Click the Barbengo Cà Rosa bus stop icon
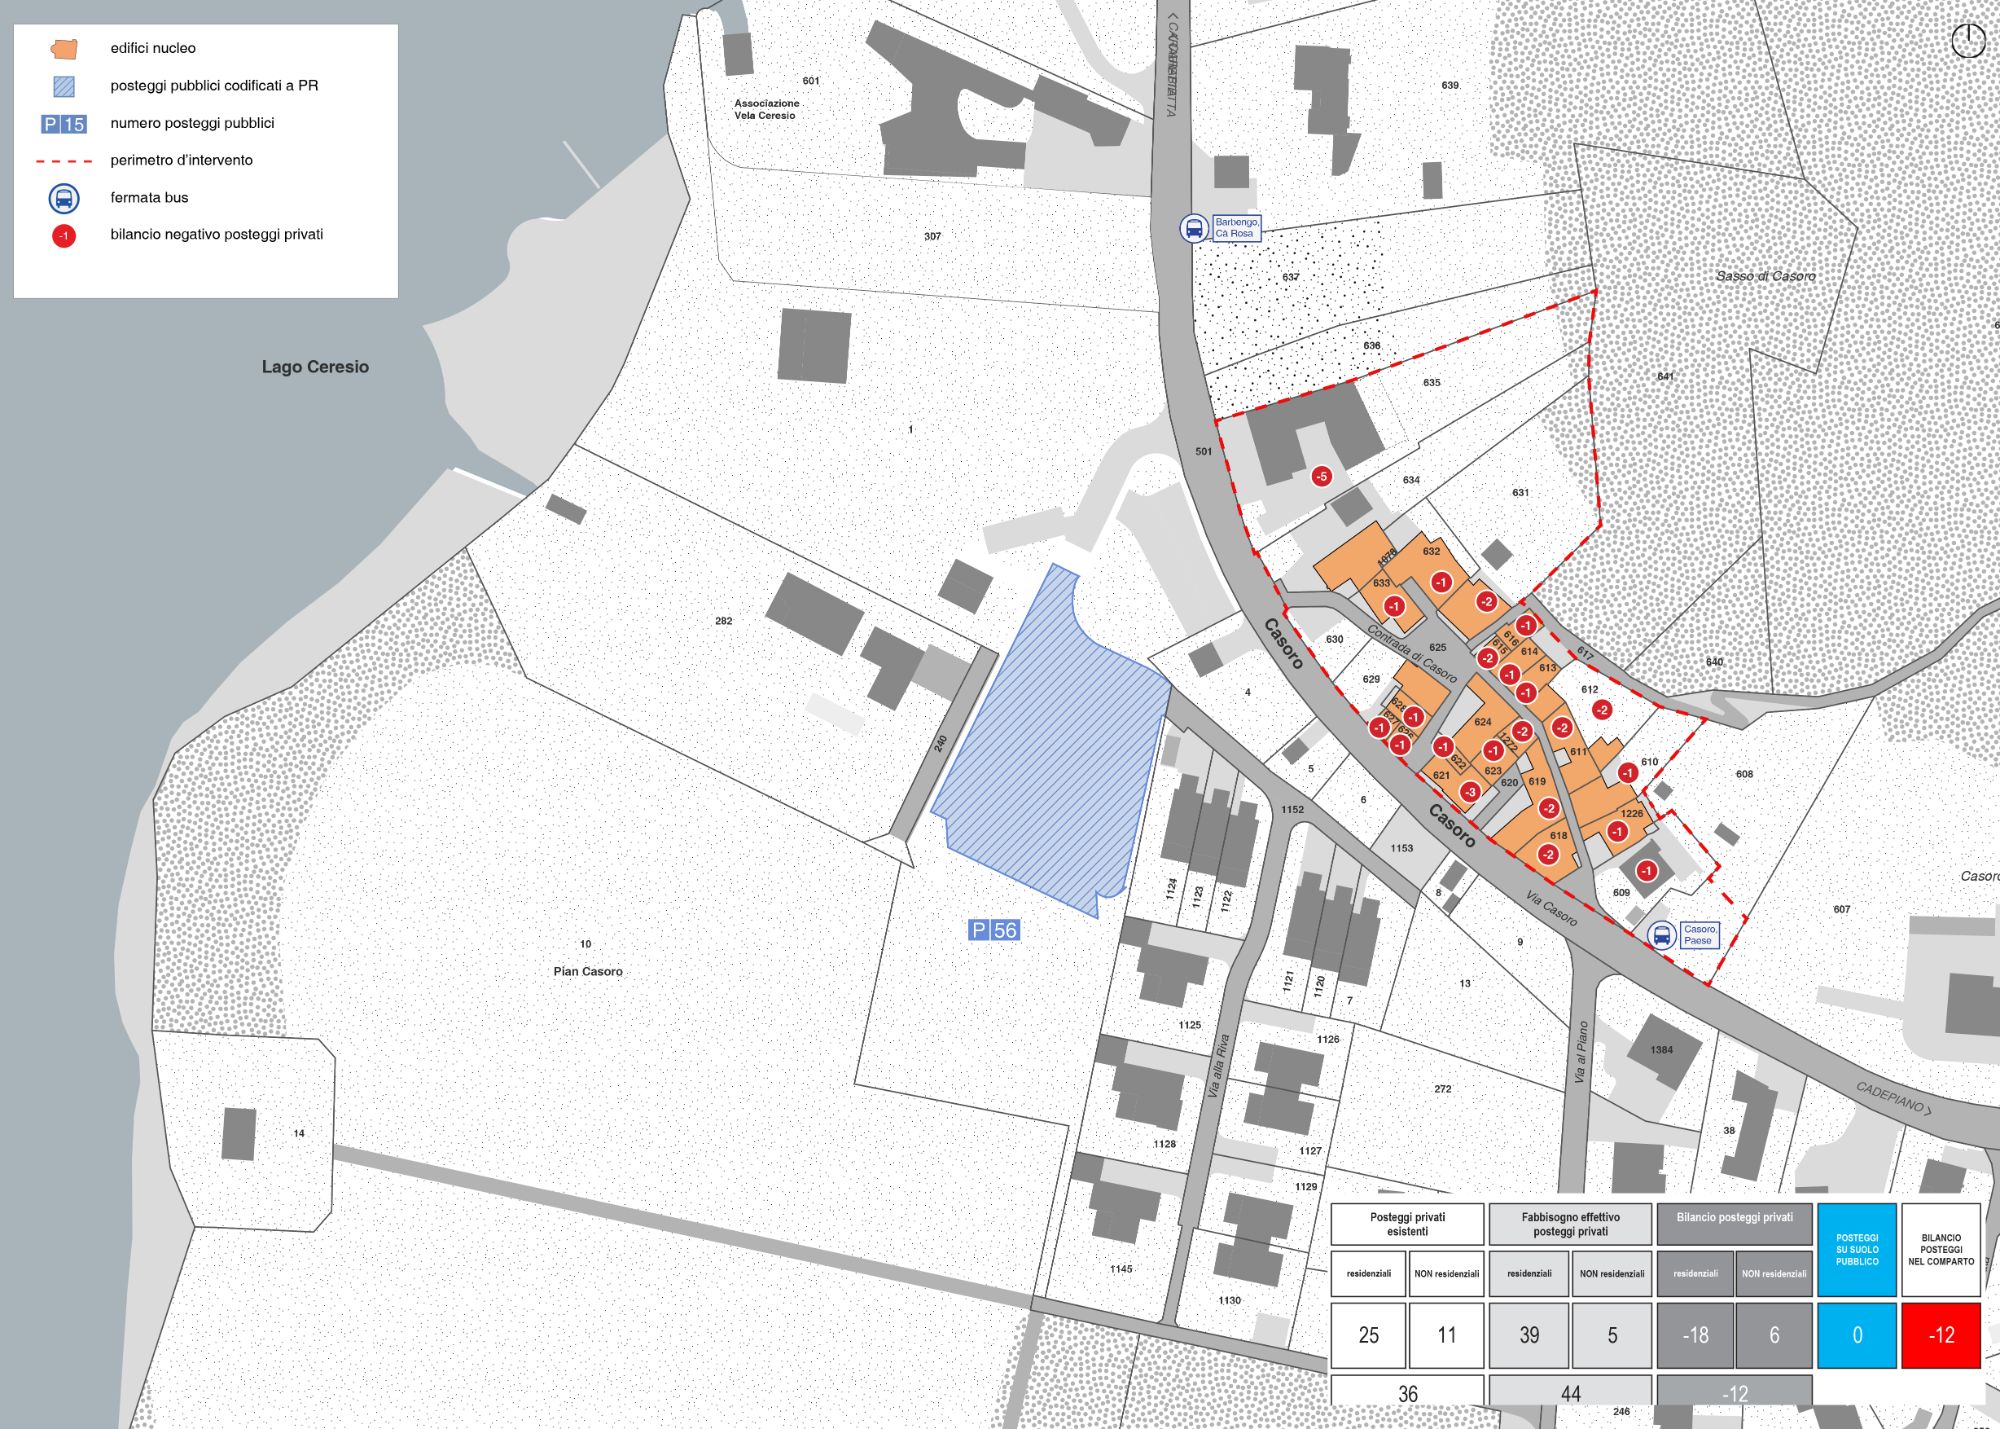 click(1194, 228)
